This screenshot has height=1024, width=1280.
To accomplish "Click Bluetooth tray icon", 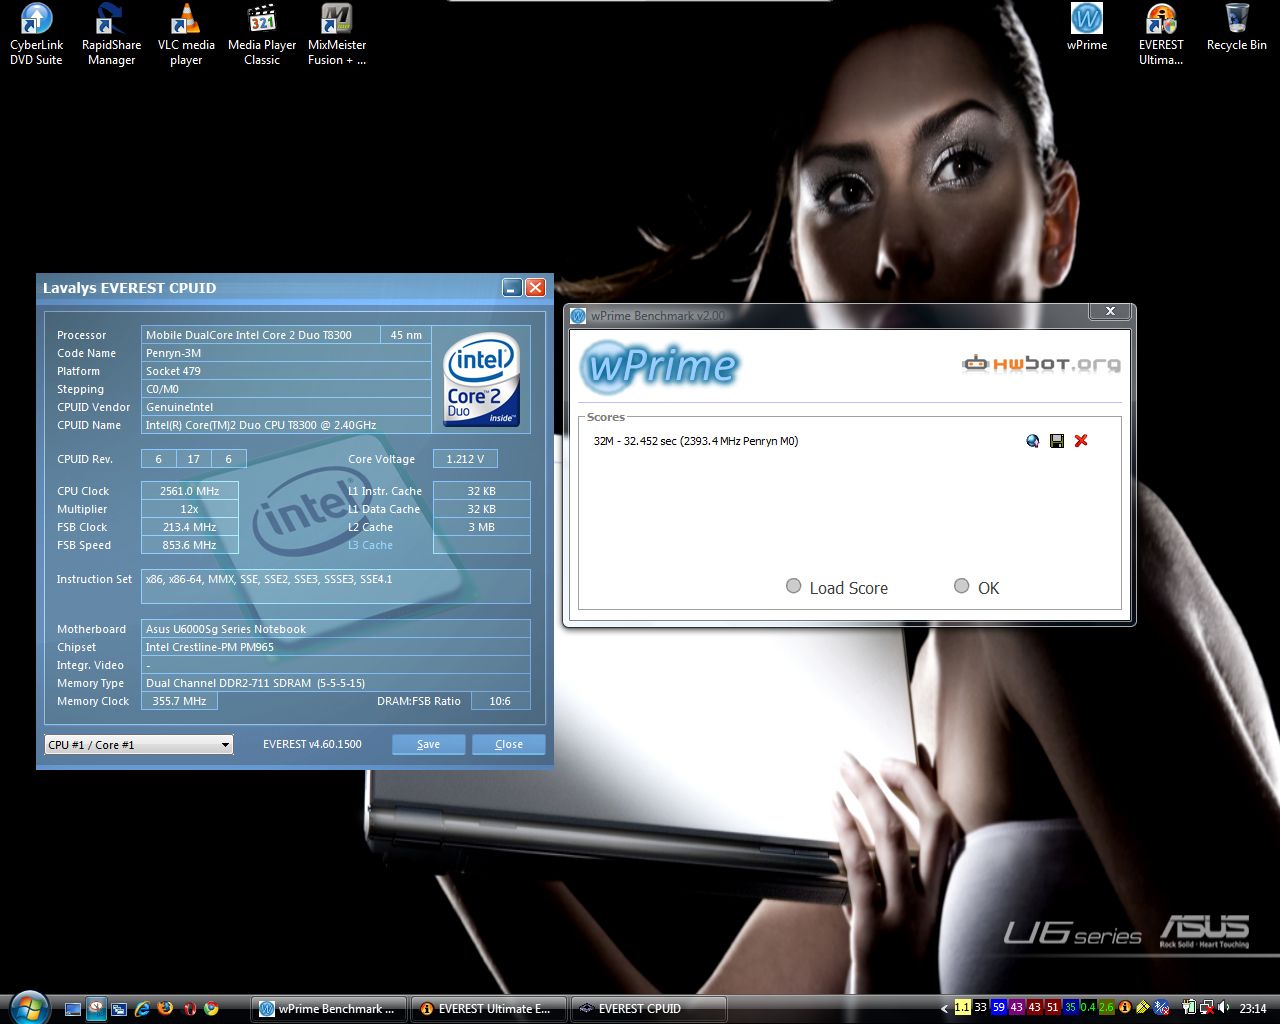I will [x=1161, y=1008].
